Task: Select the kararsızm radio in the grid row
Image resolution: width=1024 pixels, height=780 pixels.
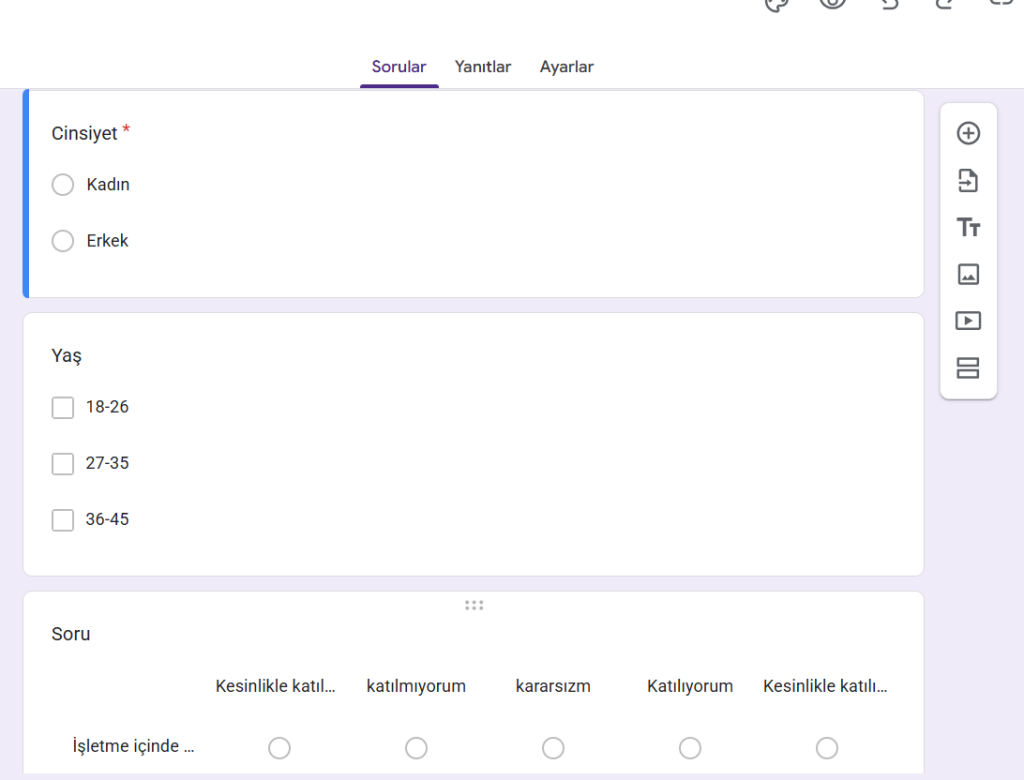Action: tap(553, 748)
